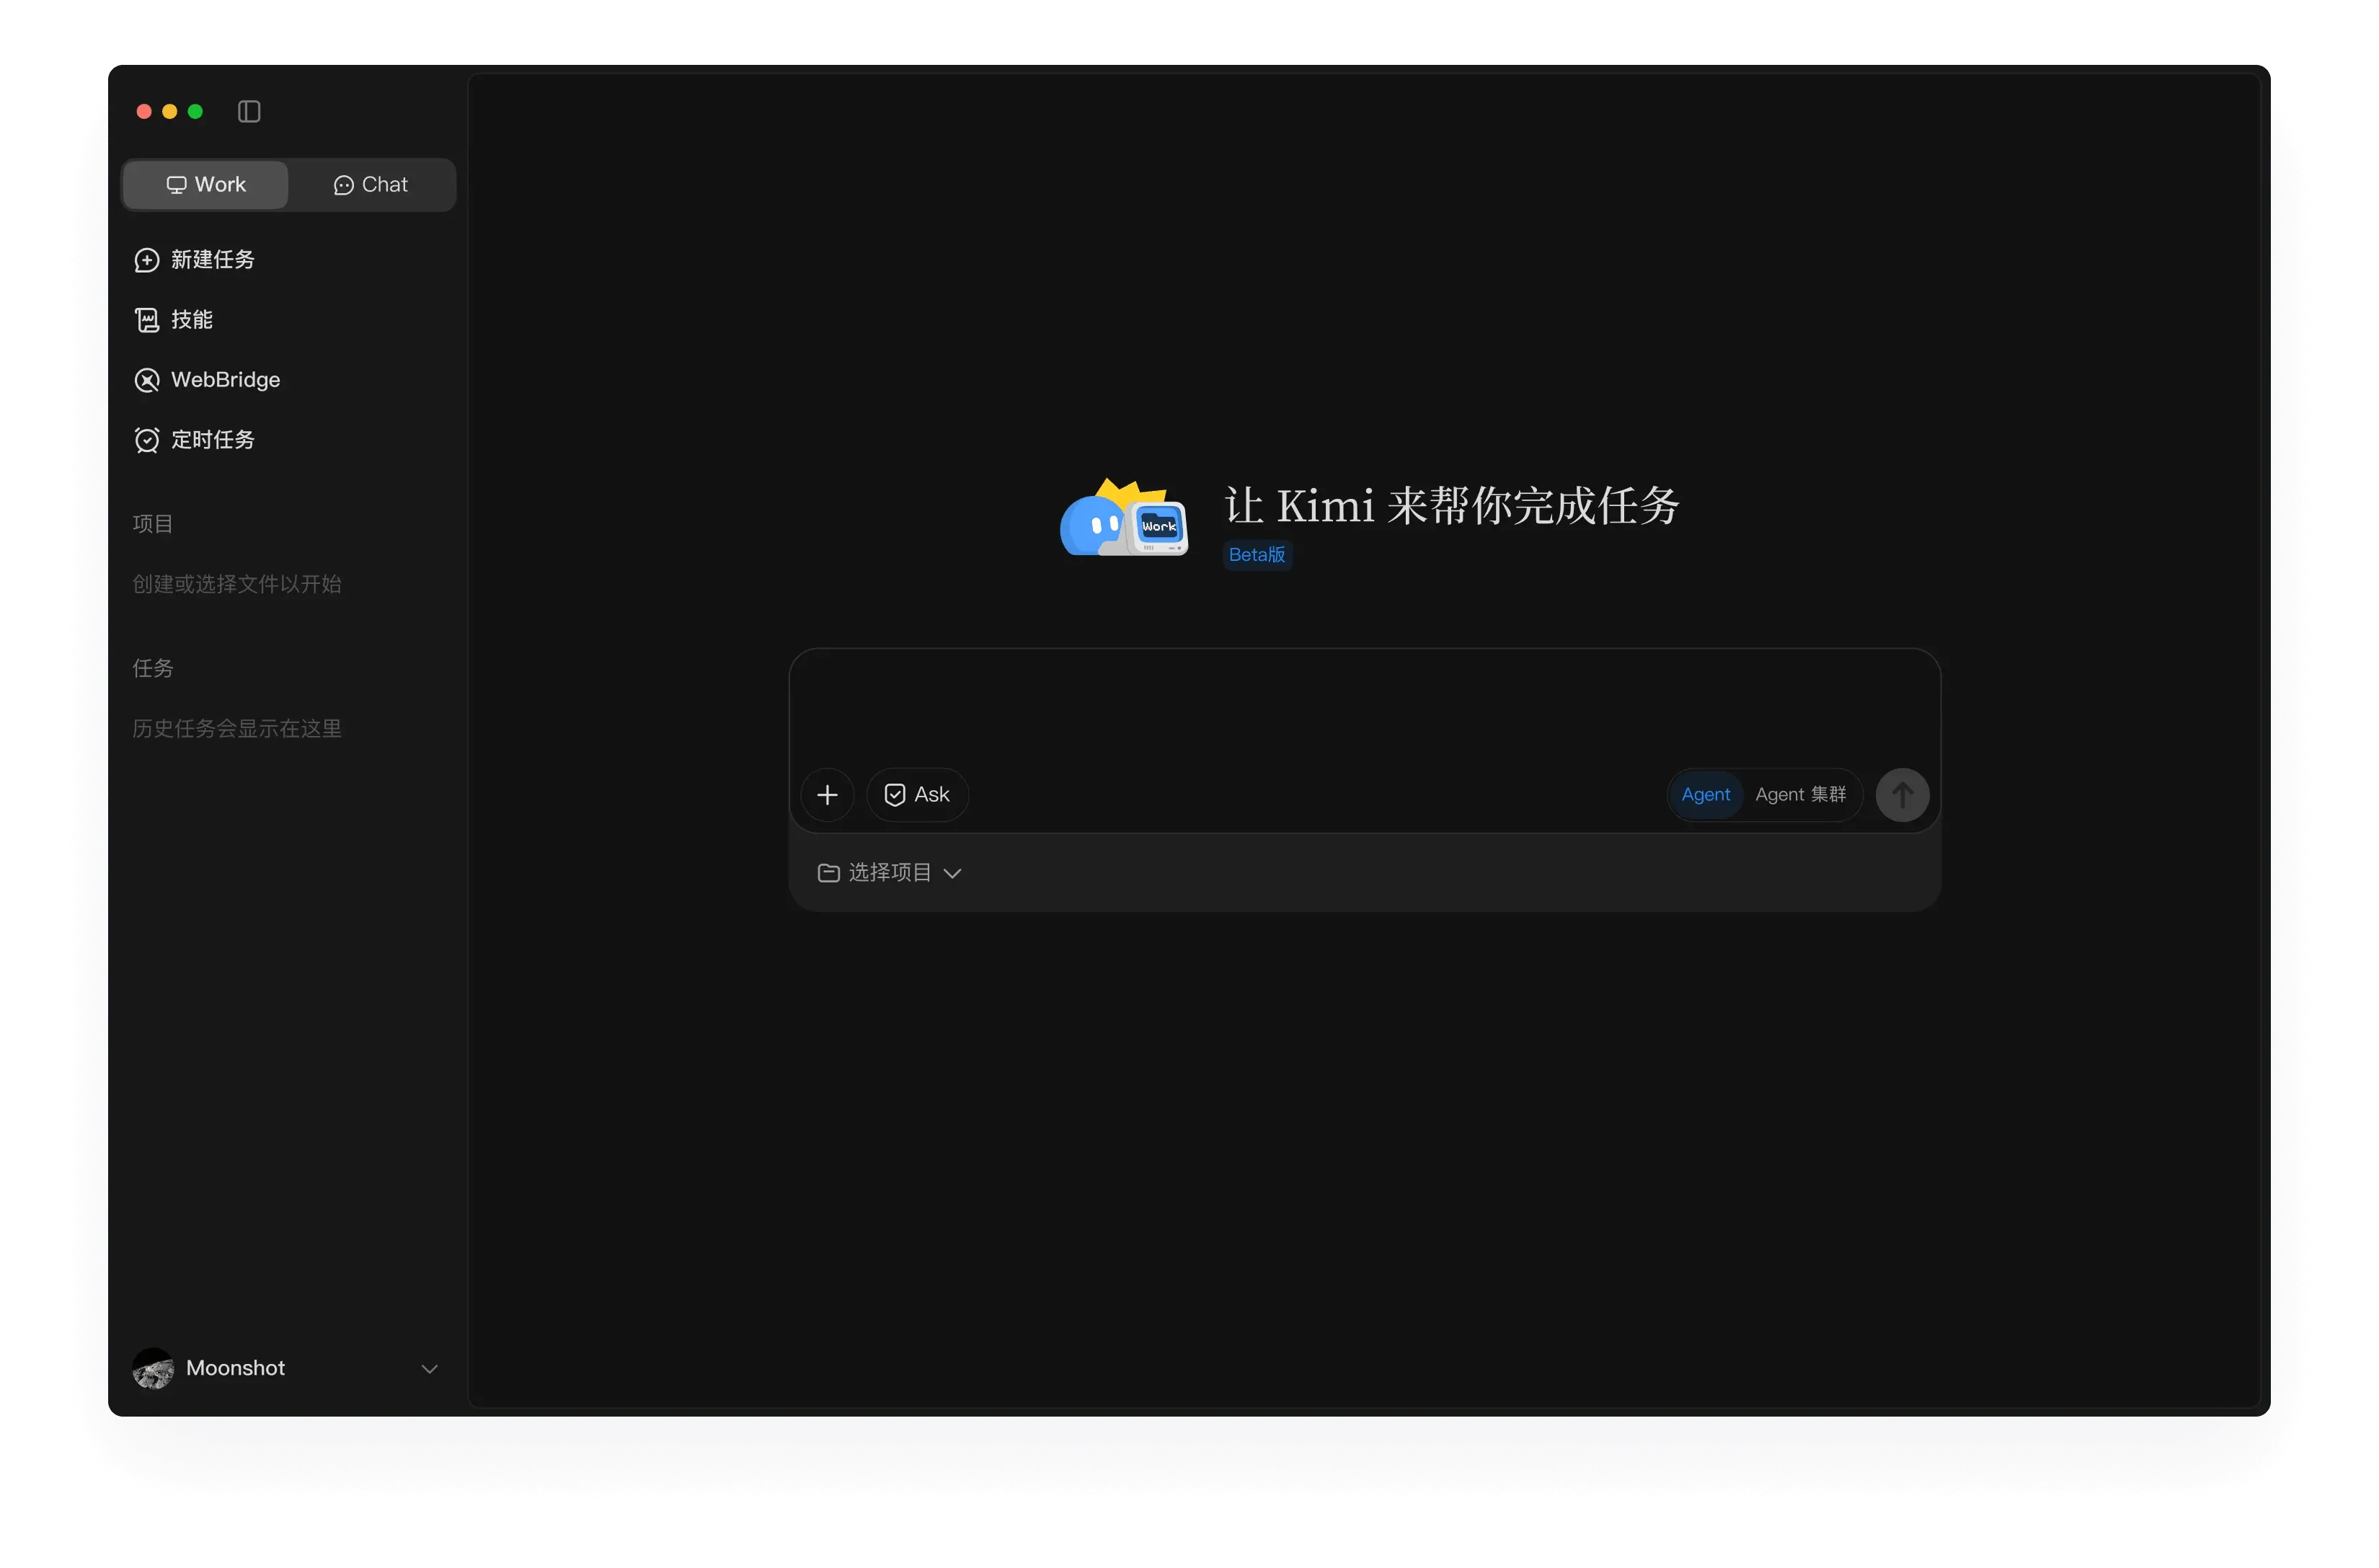The height and width of the screenshot is (1568, 2379).
Task: Minimize window with yellow button
Action: [170, 111]
